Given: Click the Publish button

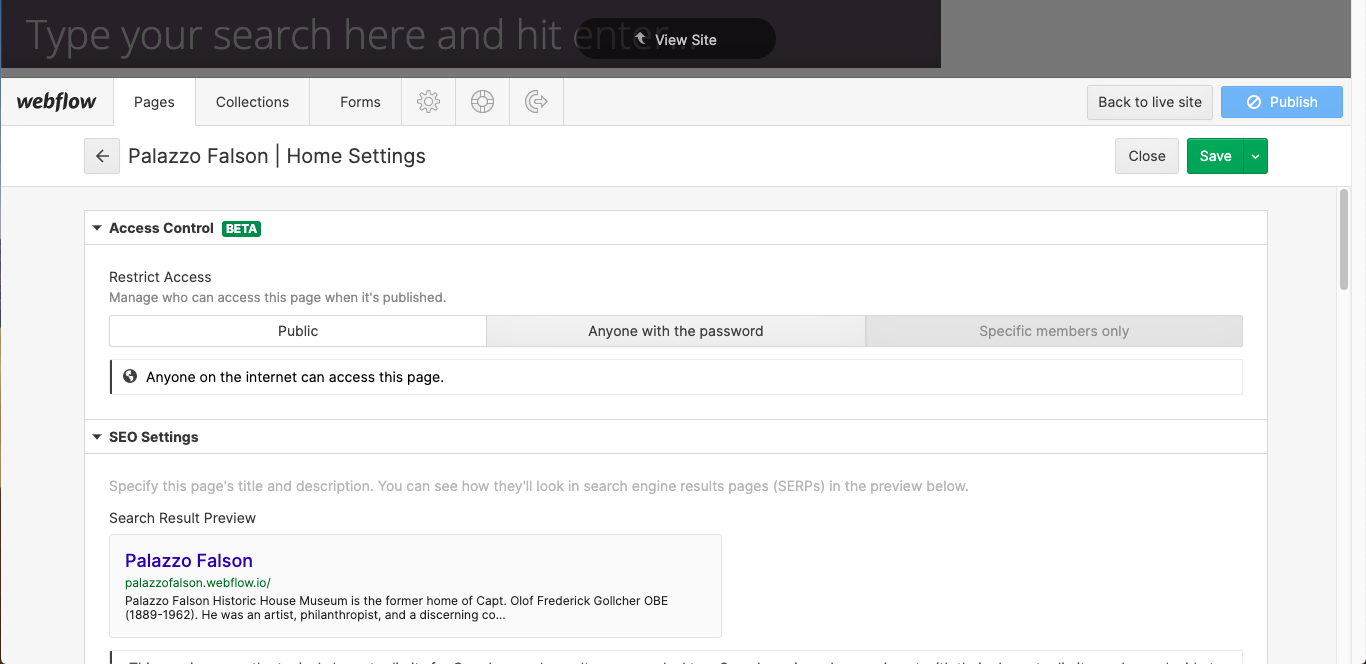Looking at the screenshot, I should (x=1282, y=102).
